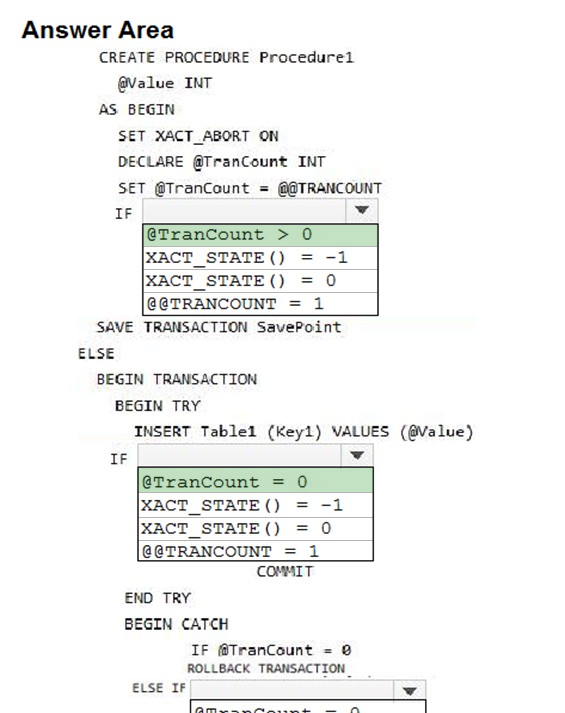
Task: Click the second IF combo box field
Action: [240, 455]
